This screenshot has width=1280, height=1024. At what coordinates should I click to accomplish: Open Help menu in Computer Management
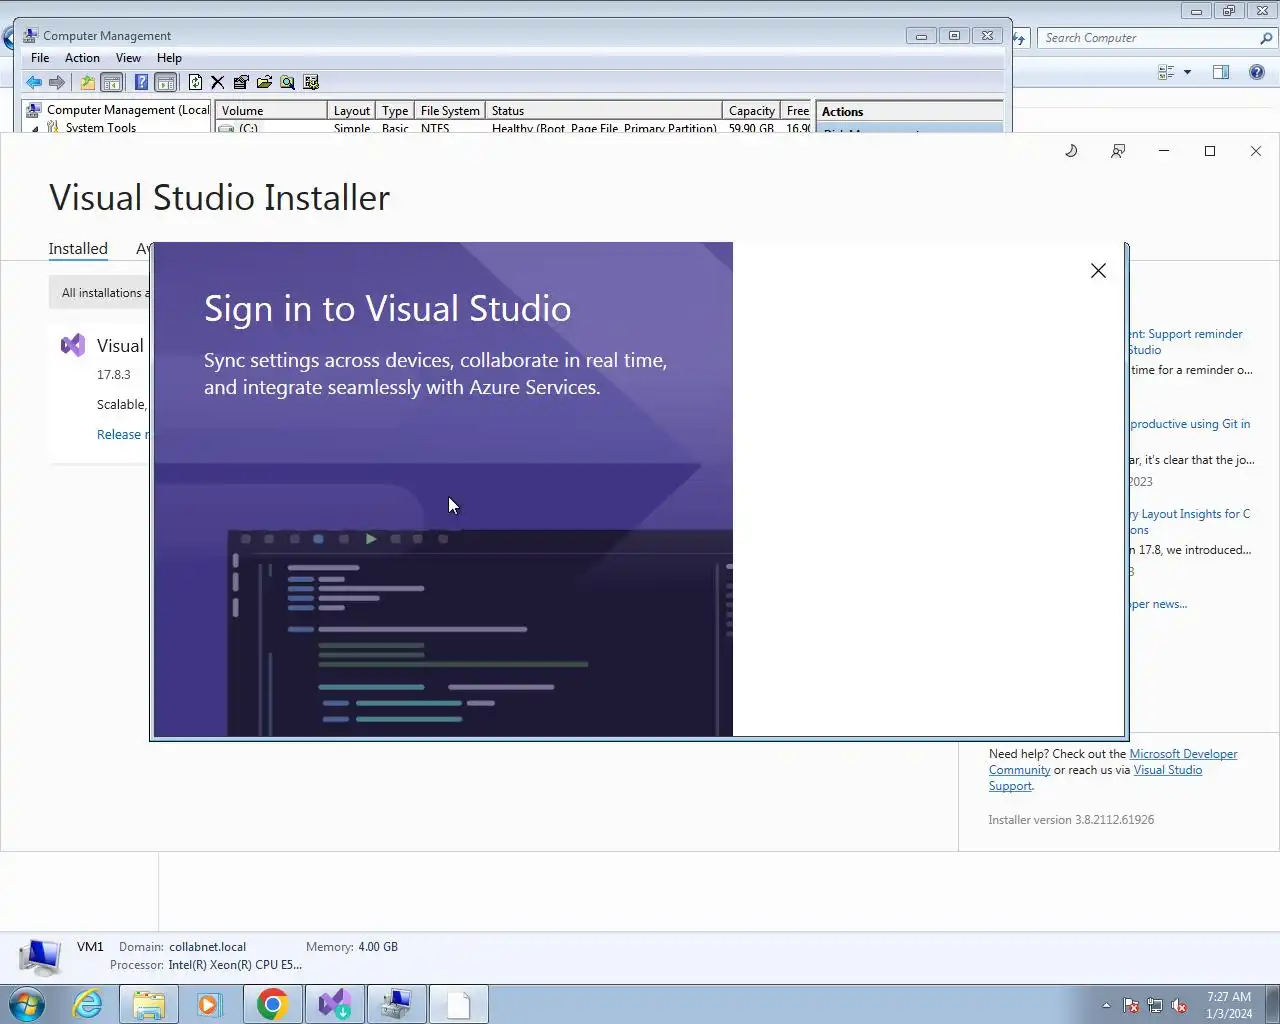coord(169,58)
